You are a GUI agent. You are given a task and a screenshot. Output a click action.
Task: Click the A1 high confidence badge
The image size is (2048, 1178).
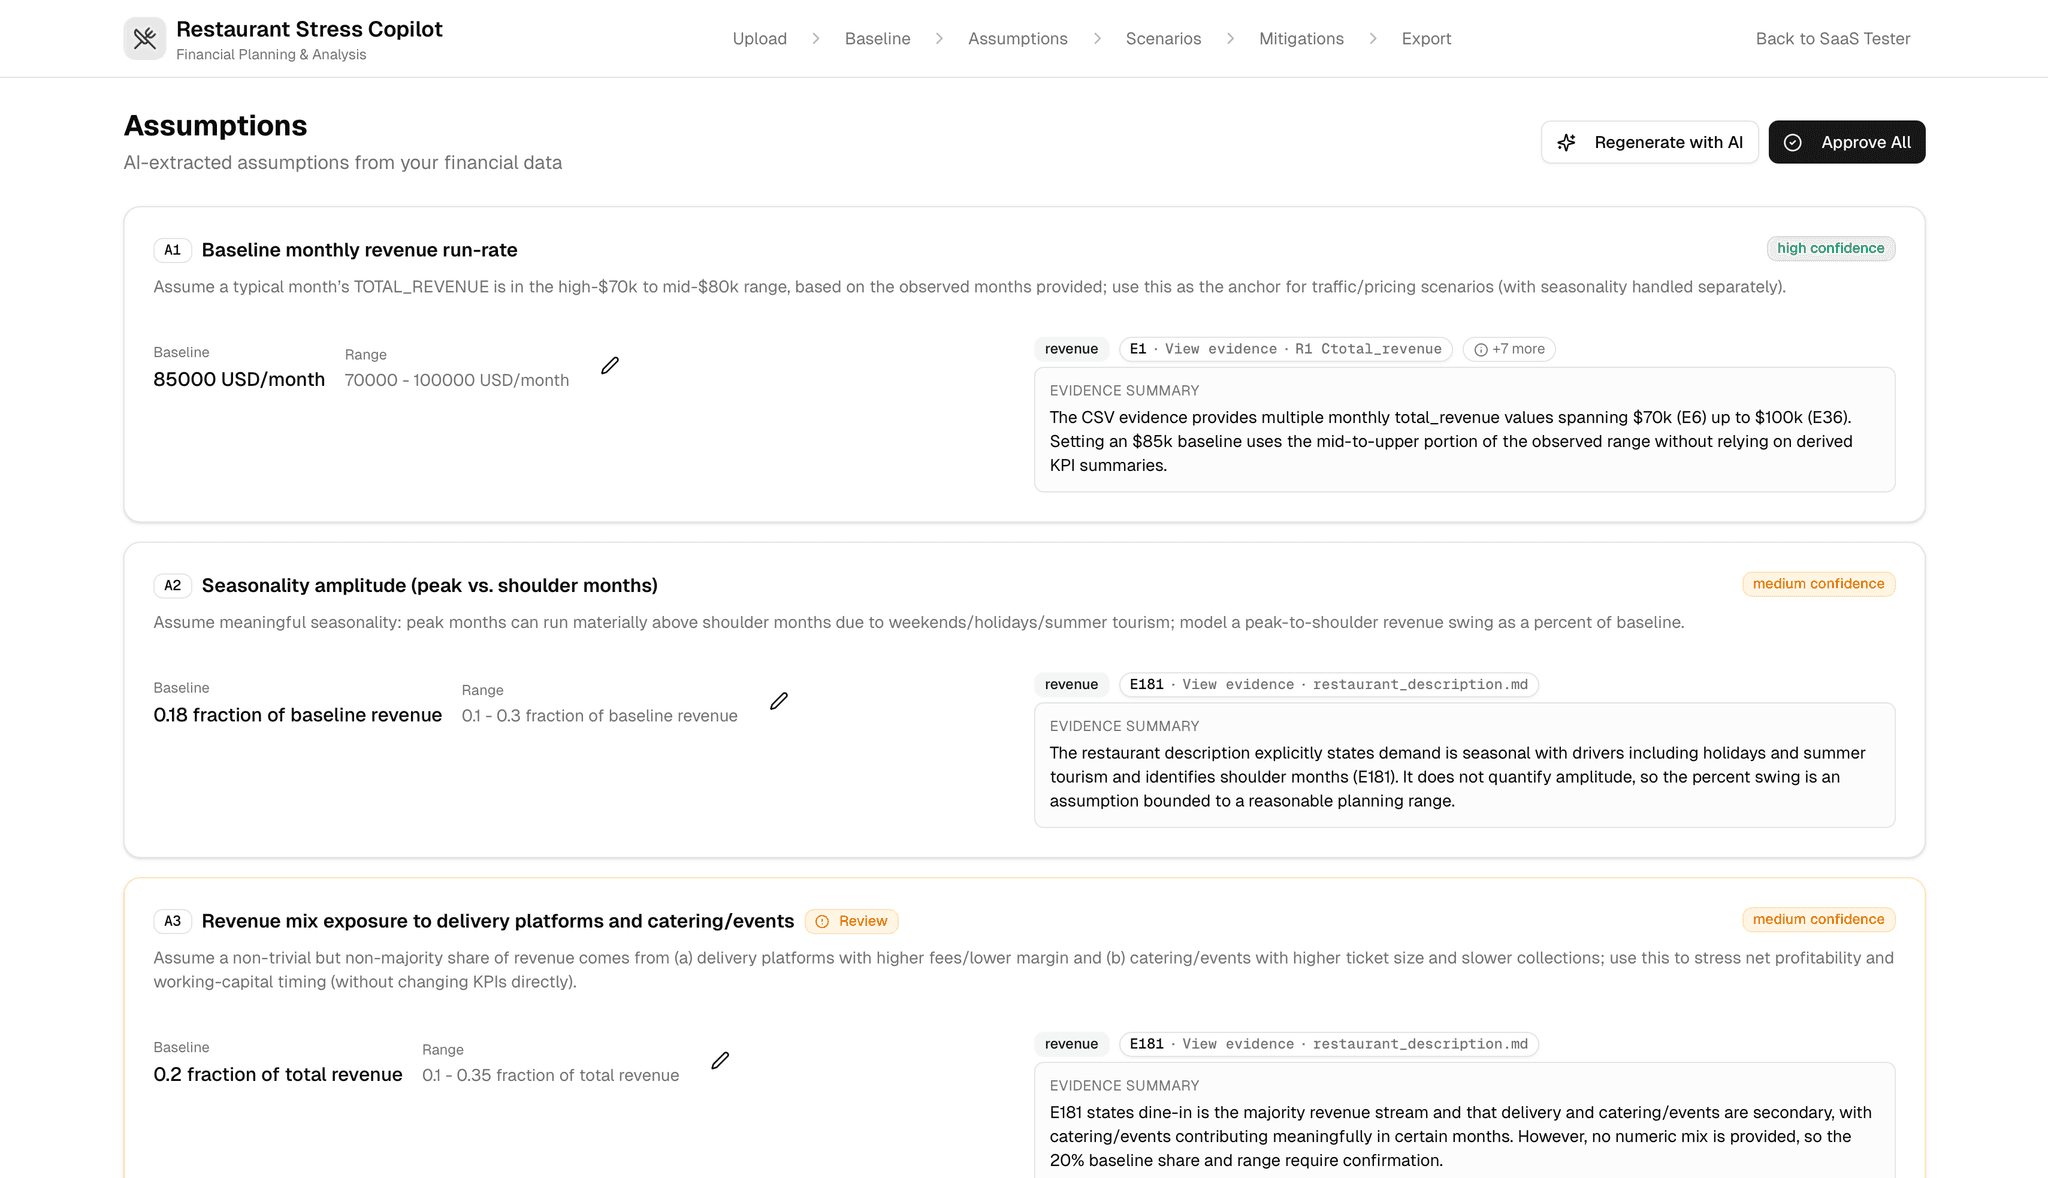(x=1830, y=249)
